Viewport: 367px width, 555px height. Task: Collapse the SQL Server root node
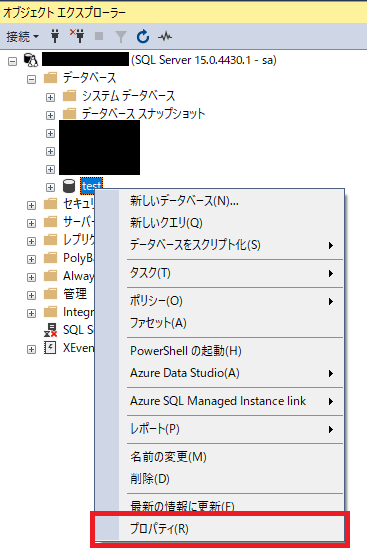pyautogui.click(x=12, y=62)
